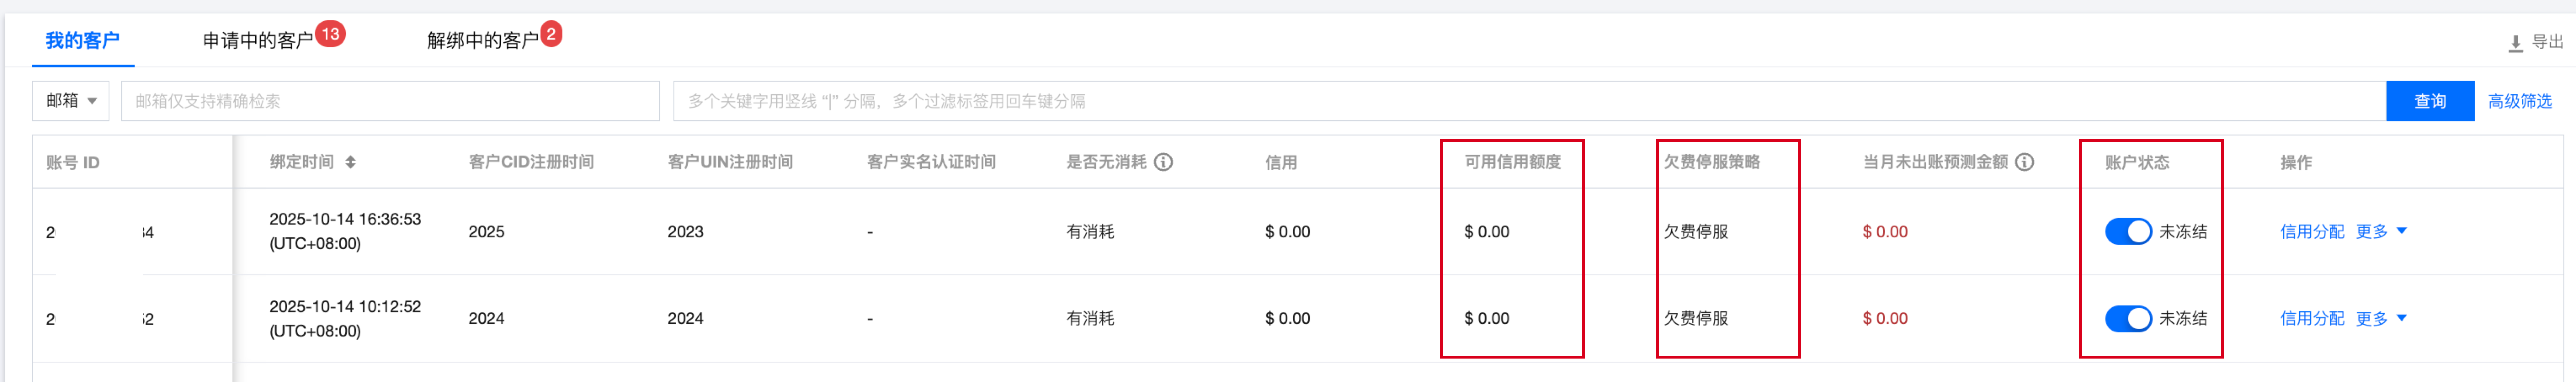Click the export download icon
Image resolution: width=2576 pixels, height=382 pixels.
click(x=2515, y=43)
